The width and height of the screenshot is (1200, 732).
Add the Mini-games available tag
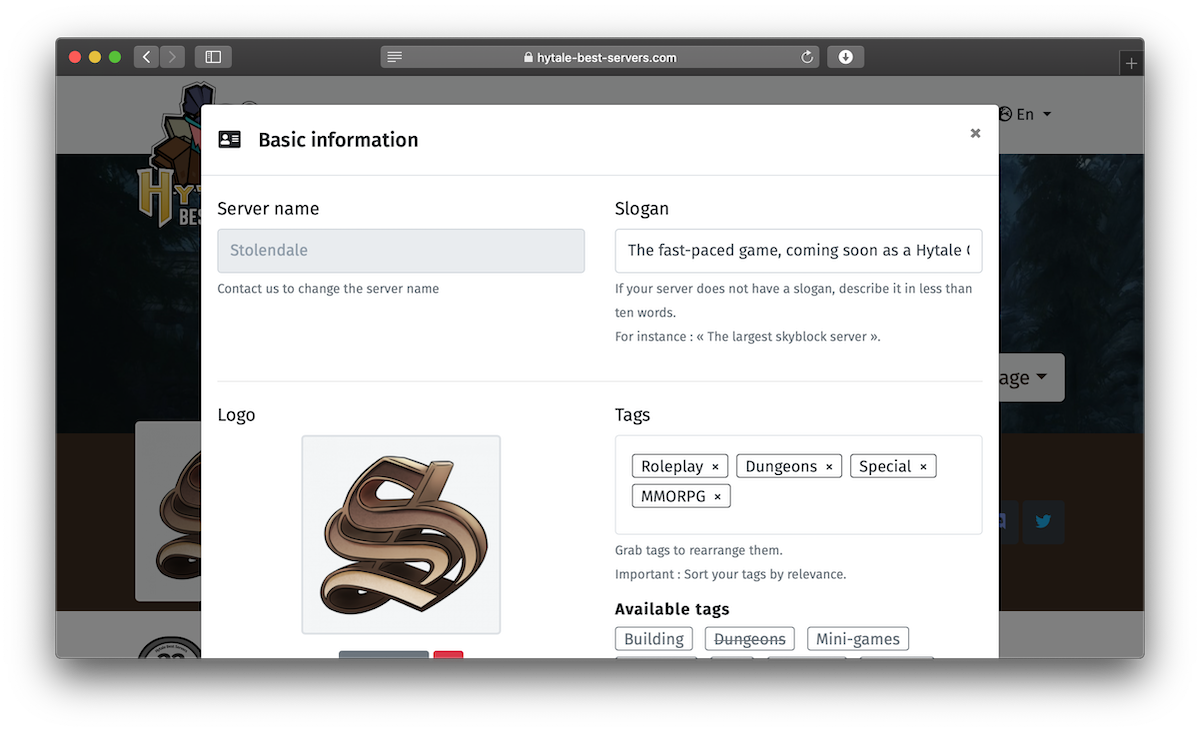857,639
